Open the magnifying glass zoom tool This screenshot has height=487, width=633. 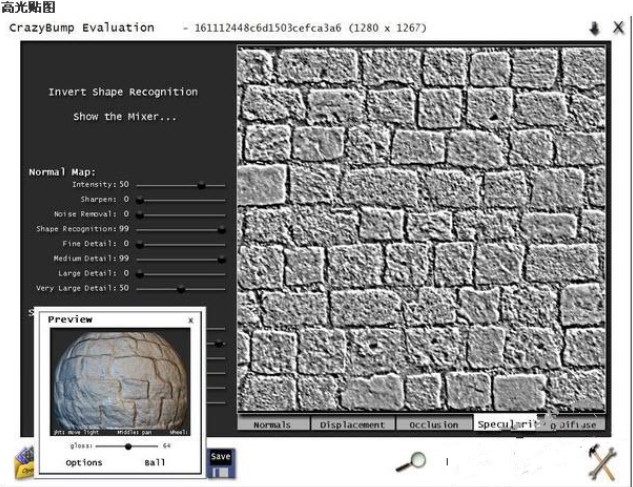point(411,462)
